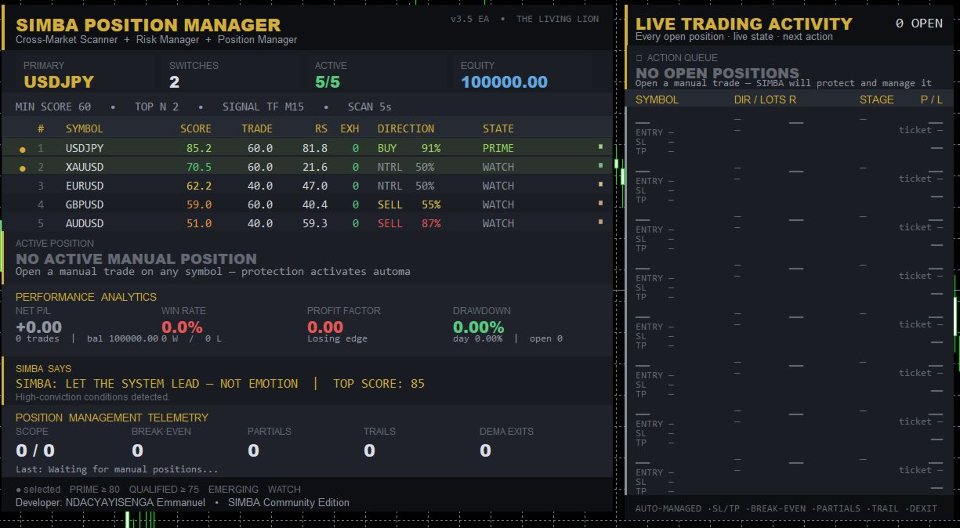960x528 pixels.
Task: Click the SIGNAL TF M15 setting
Action: pos(263,107)
